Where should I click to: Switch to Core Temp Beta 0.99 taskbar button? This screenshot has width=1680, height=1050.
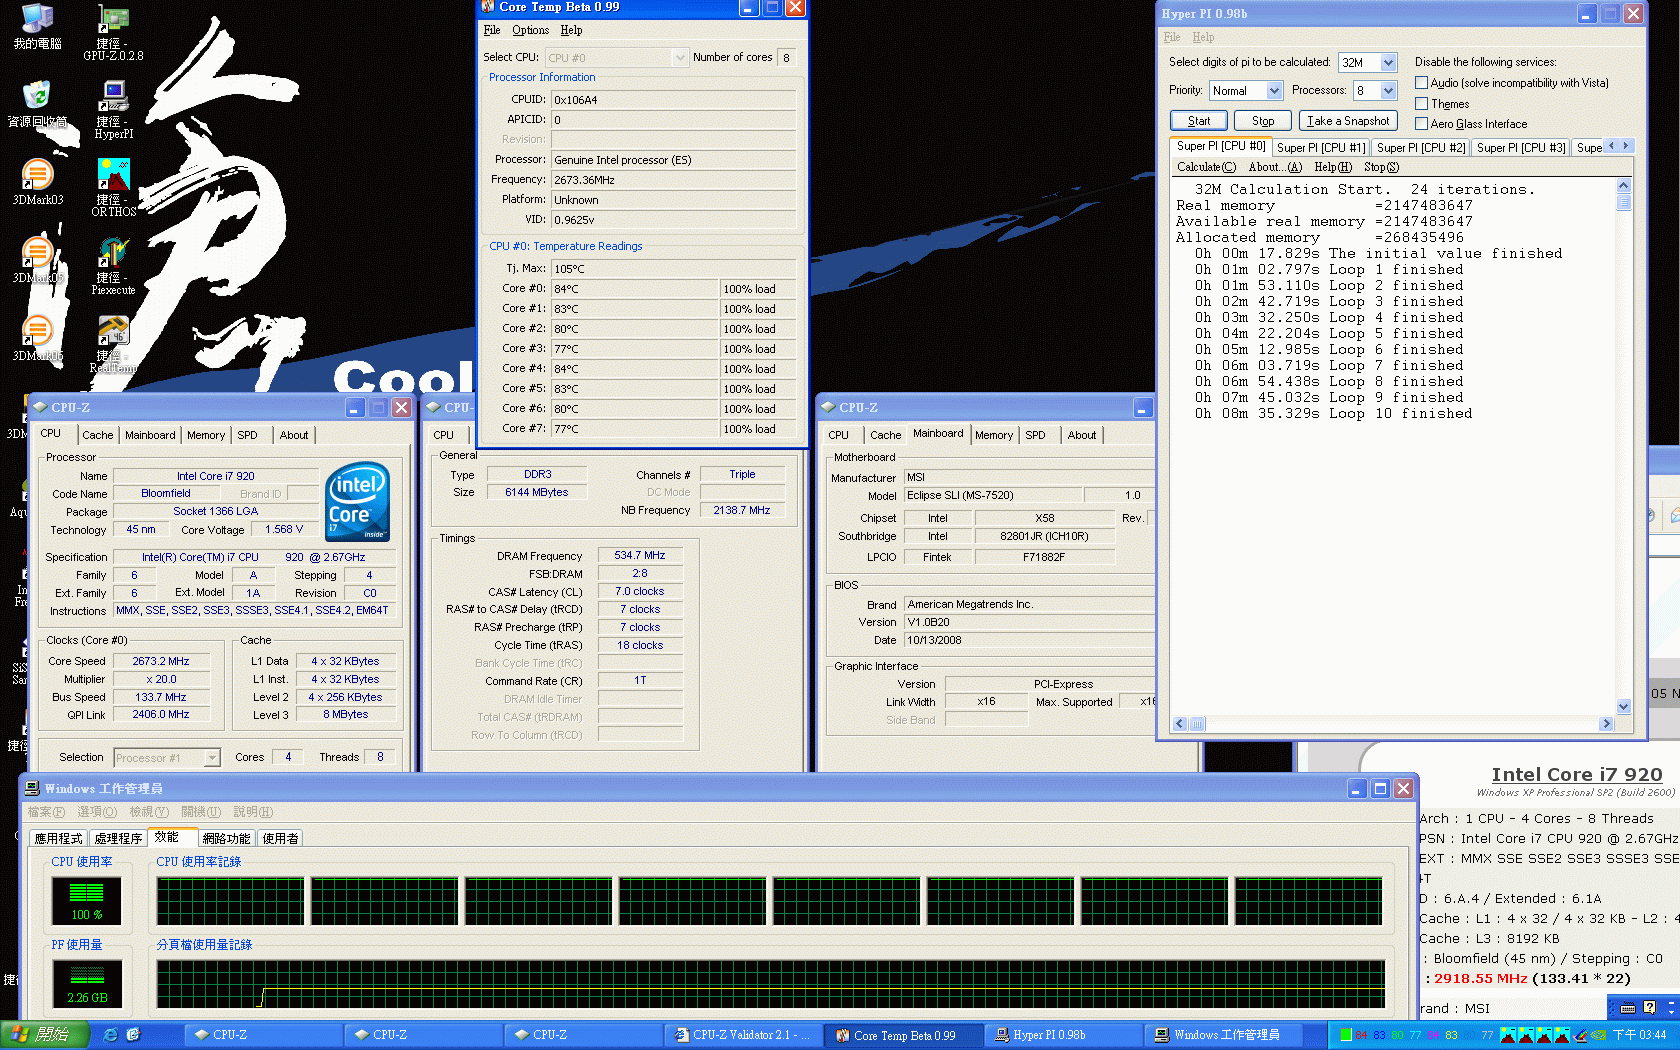903,1035
